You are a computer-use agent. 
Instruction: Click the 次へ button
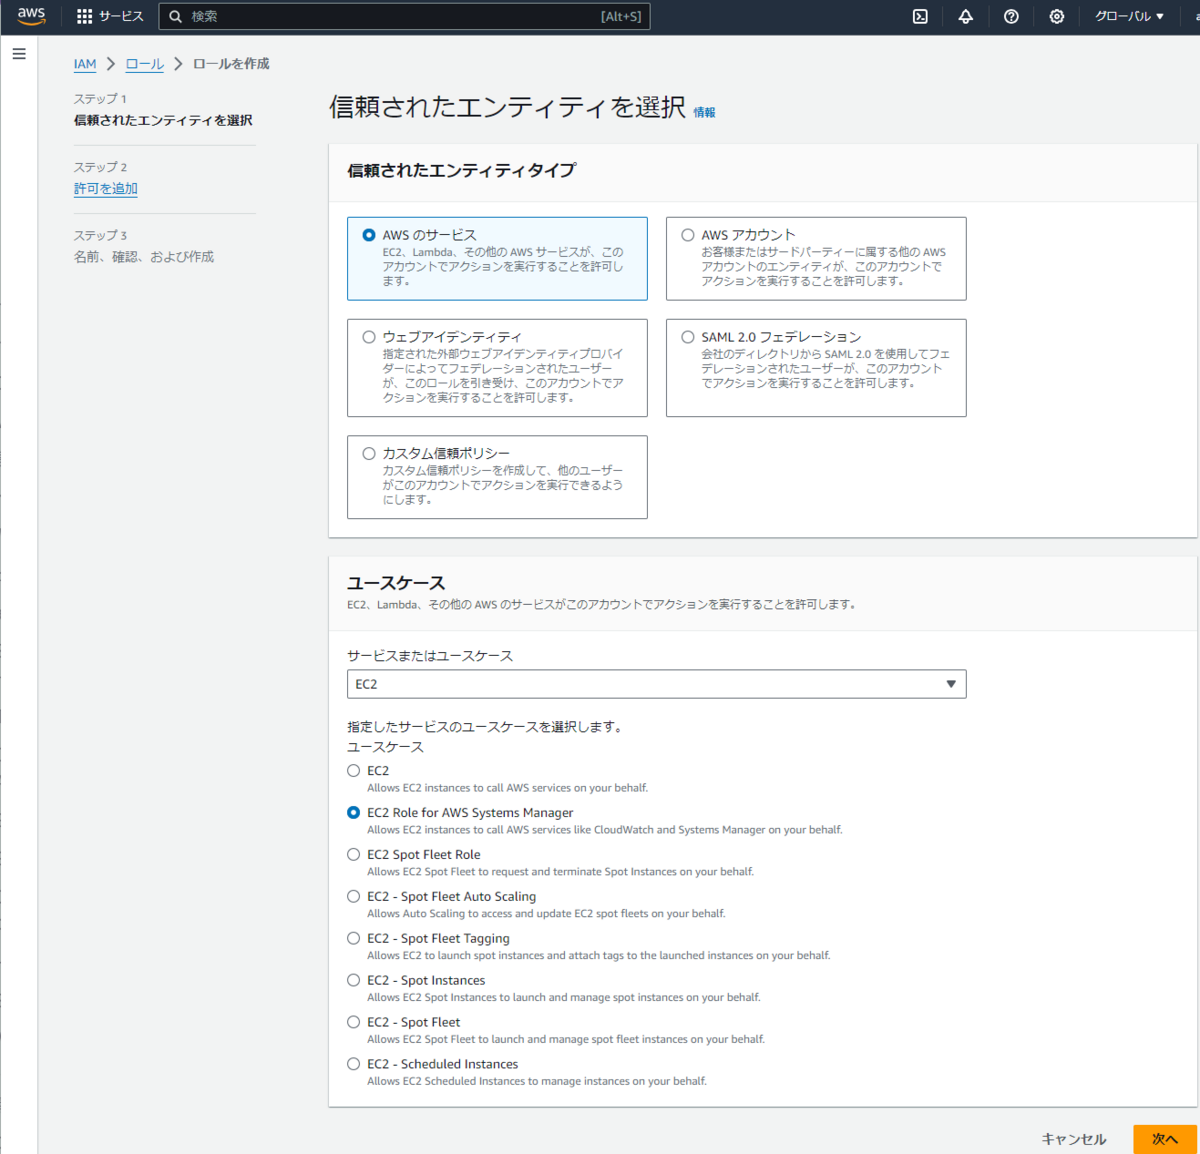tap(1165, 1139)
